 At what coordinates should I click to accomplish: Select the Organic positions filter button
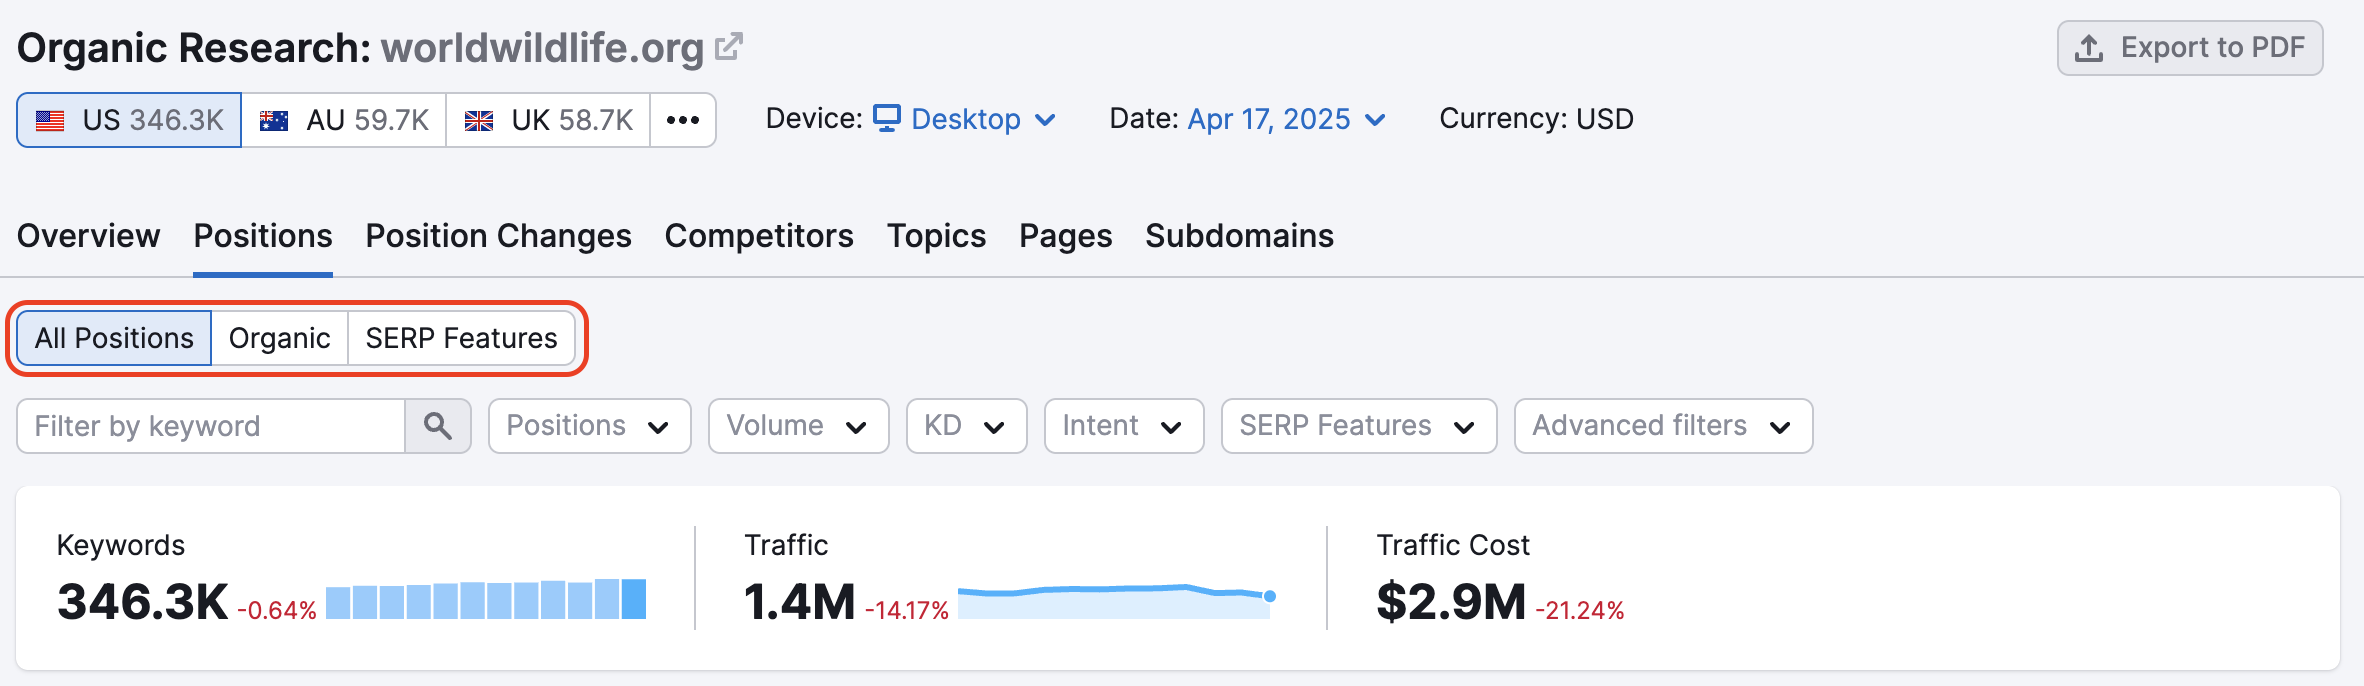coord(279,338)
